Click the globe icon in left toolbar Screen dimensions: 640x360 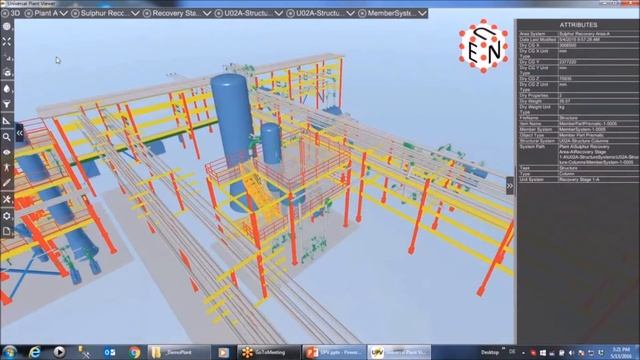click(7, 27)
